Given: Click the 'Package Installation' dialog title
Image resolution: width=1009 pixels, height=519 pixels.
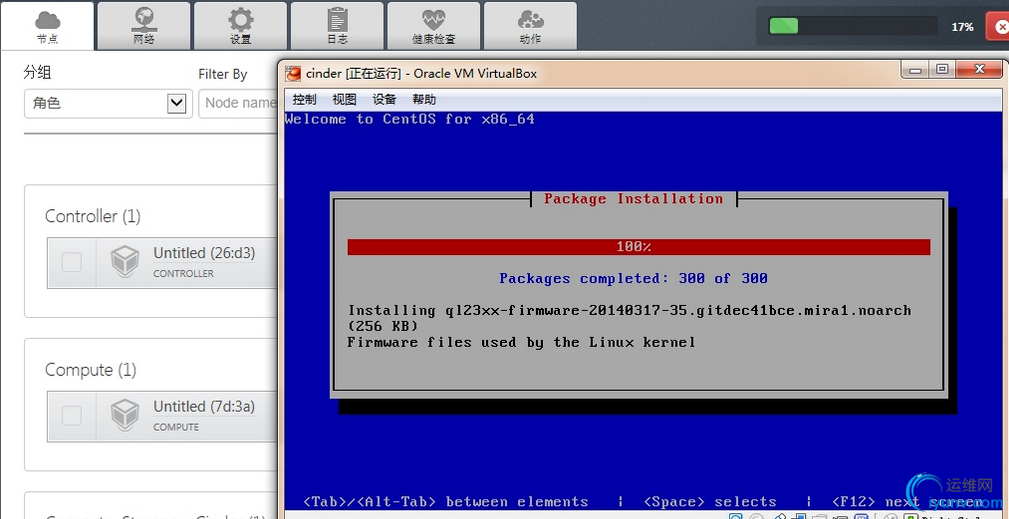Looking at the screenshot, I should click(633, 199).
